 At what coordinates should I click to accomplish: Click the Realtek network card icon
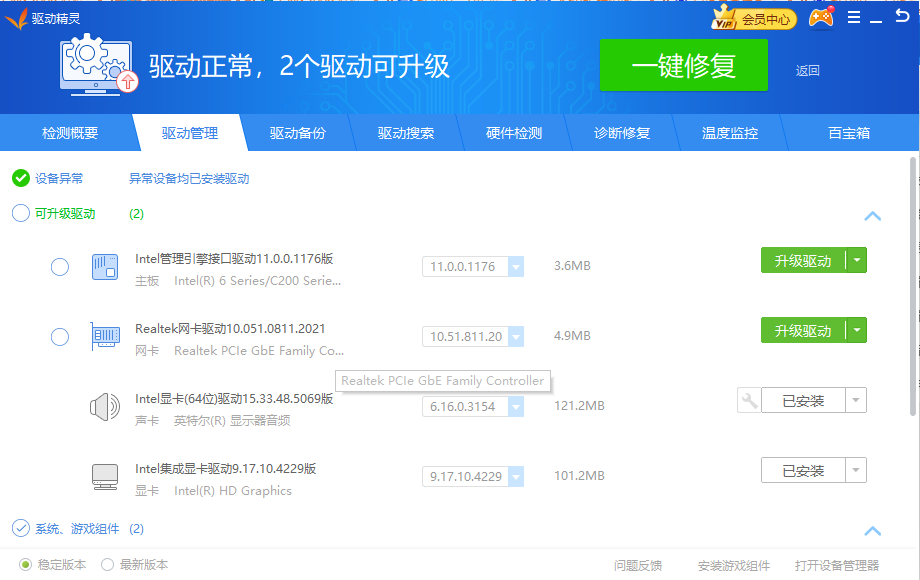105,337
